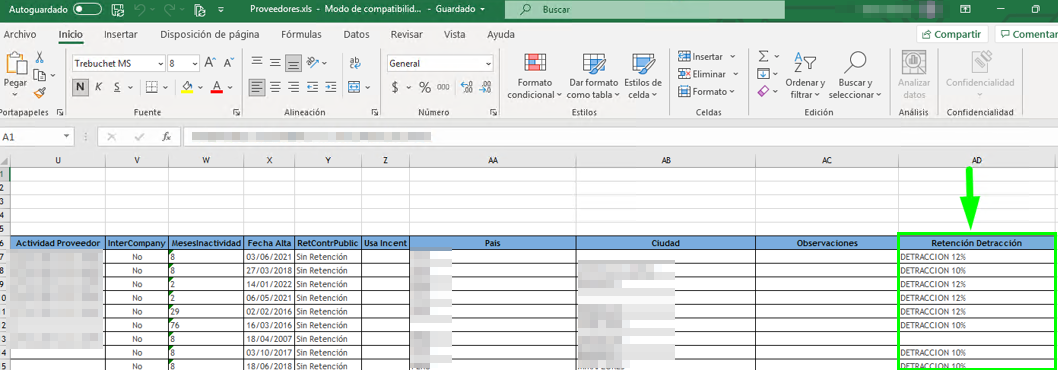Click the accounting currency $ icon
The image size is (1058, 370).
(395, 87)
